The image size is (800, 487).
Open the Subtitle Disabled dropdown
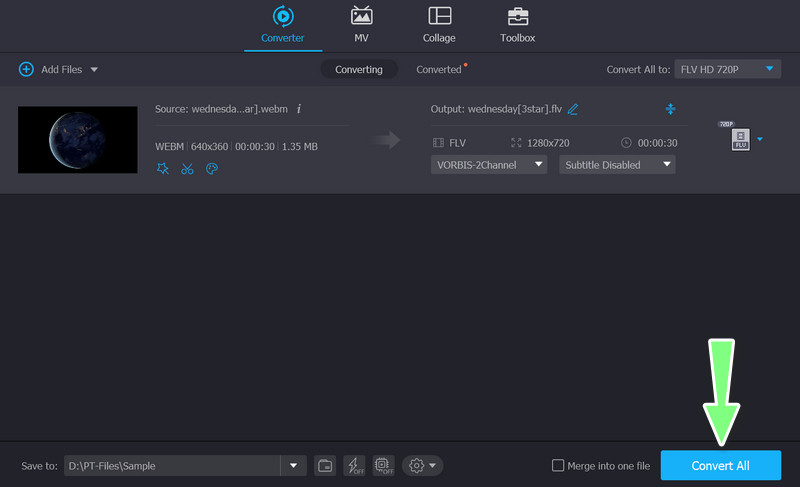(x=617, y=165)
